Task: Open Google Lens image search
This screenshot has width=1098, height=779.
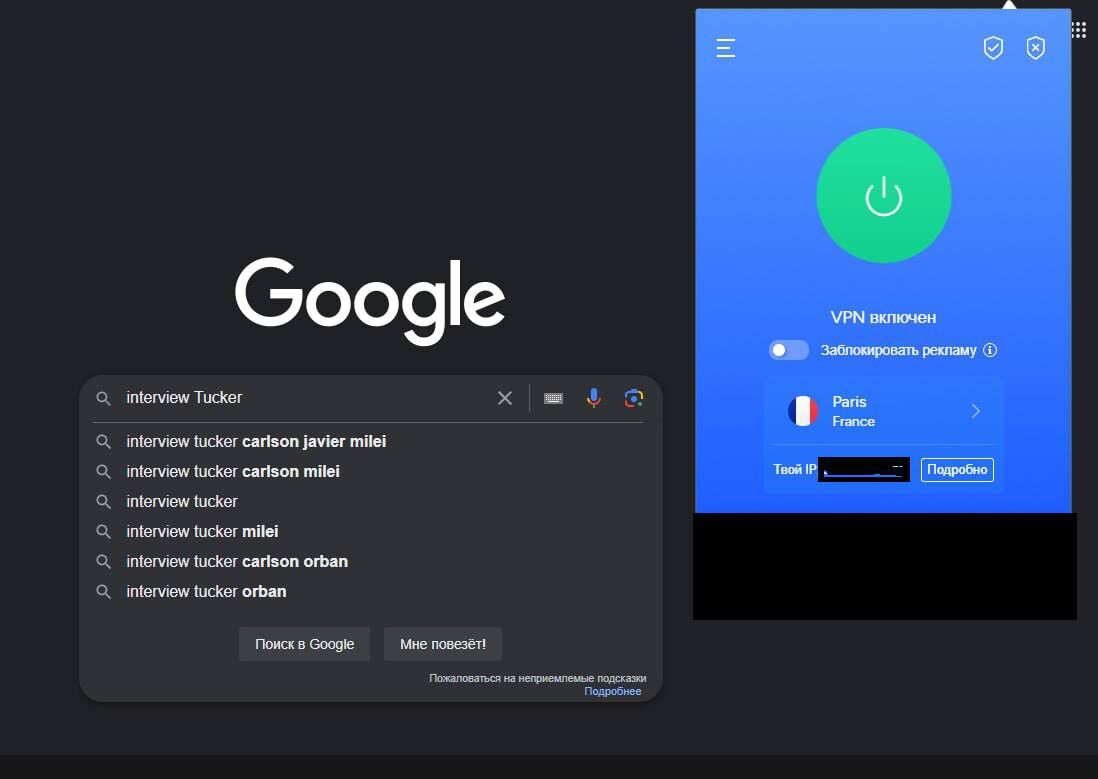Action: [x=633, y=398]
